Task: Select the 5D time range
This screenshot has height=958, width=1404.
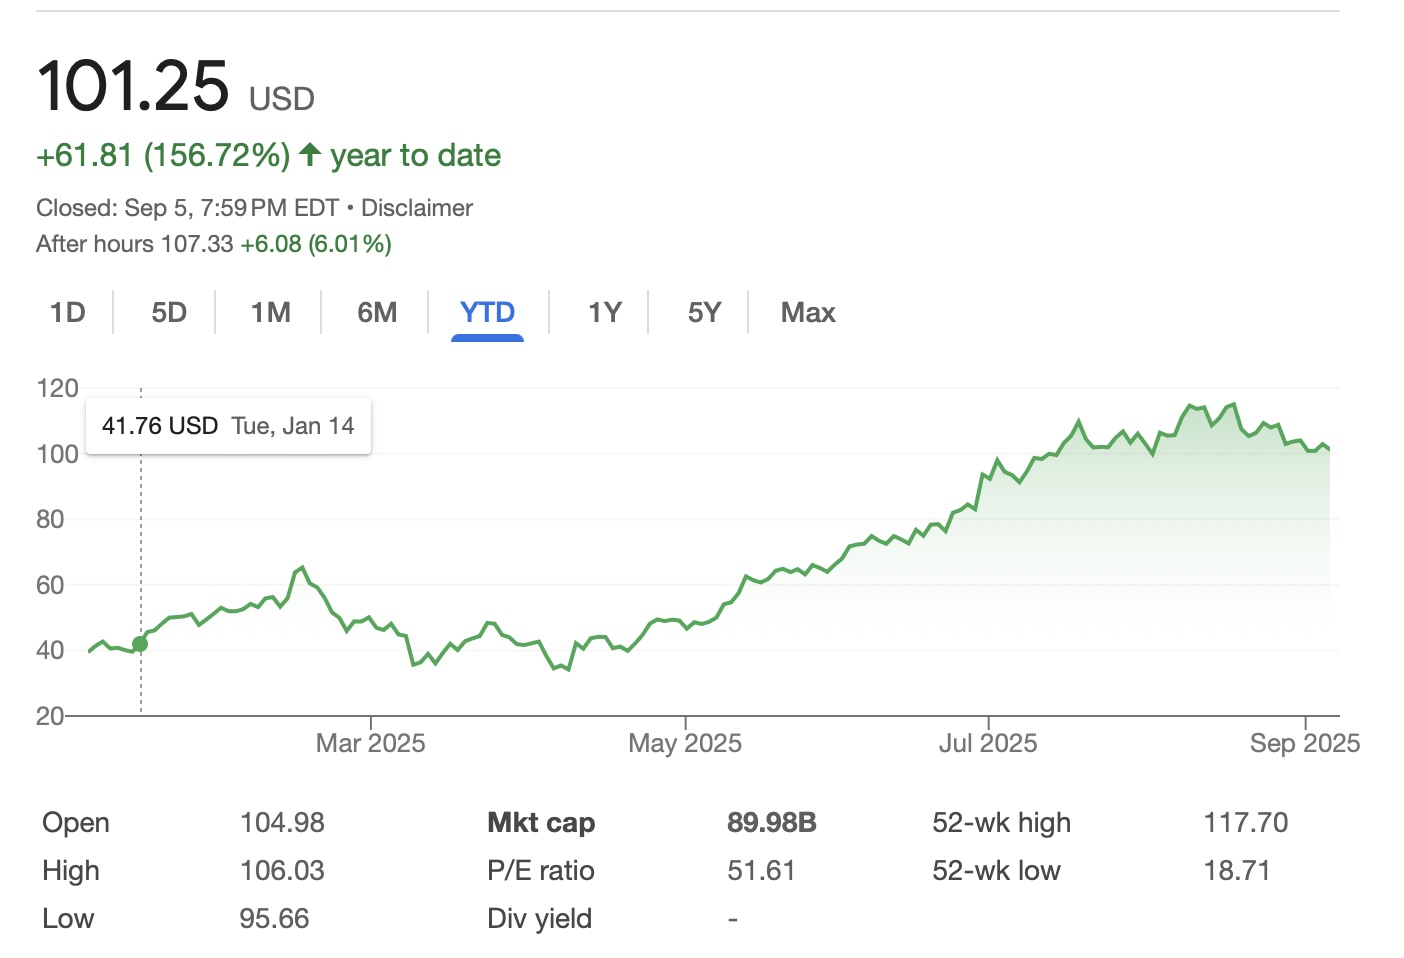Action: (167, 312)
